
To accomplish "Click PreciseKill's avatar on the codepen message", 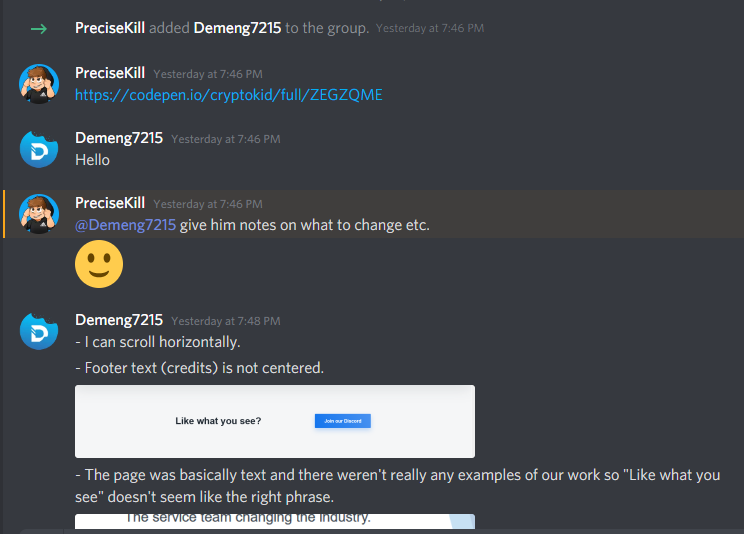I will click(39, 84).
